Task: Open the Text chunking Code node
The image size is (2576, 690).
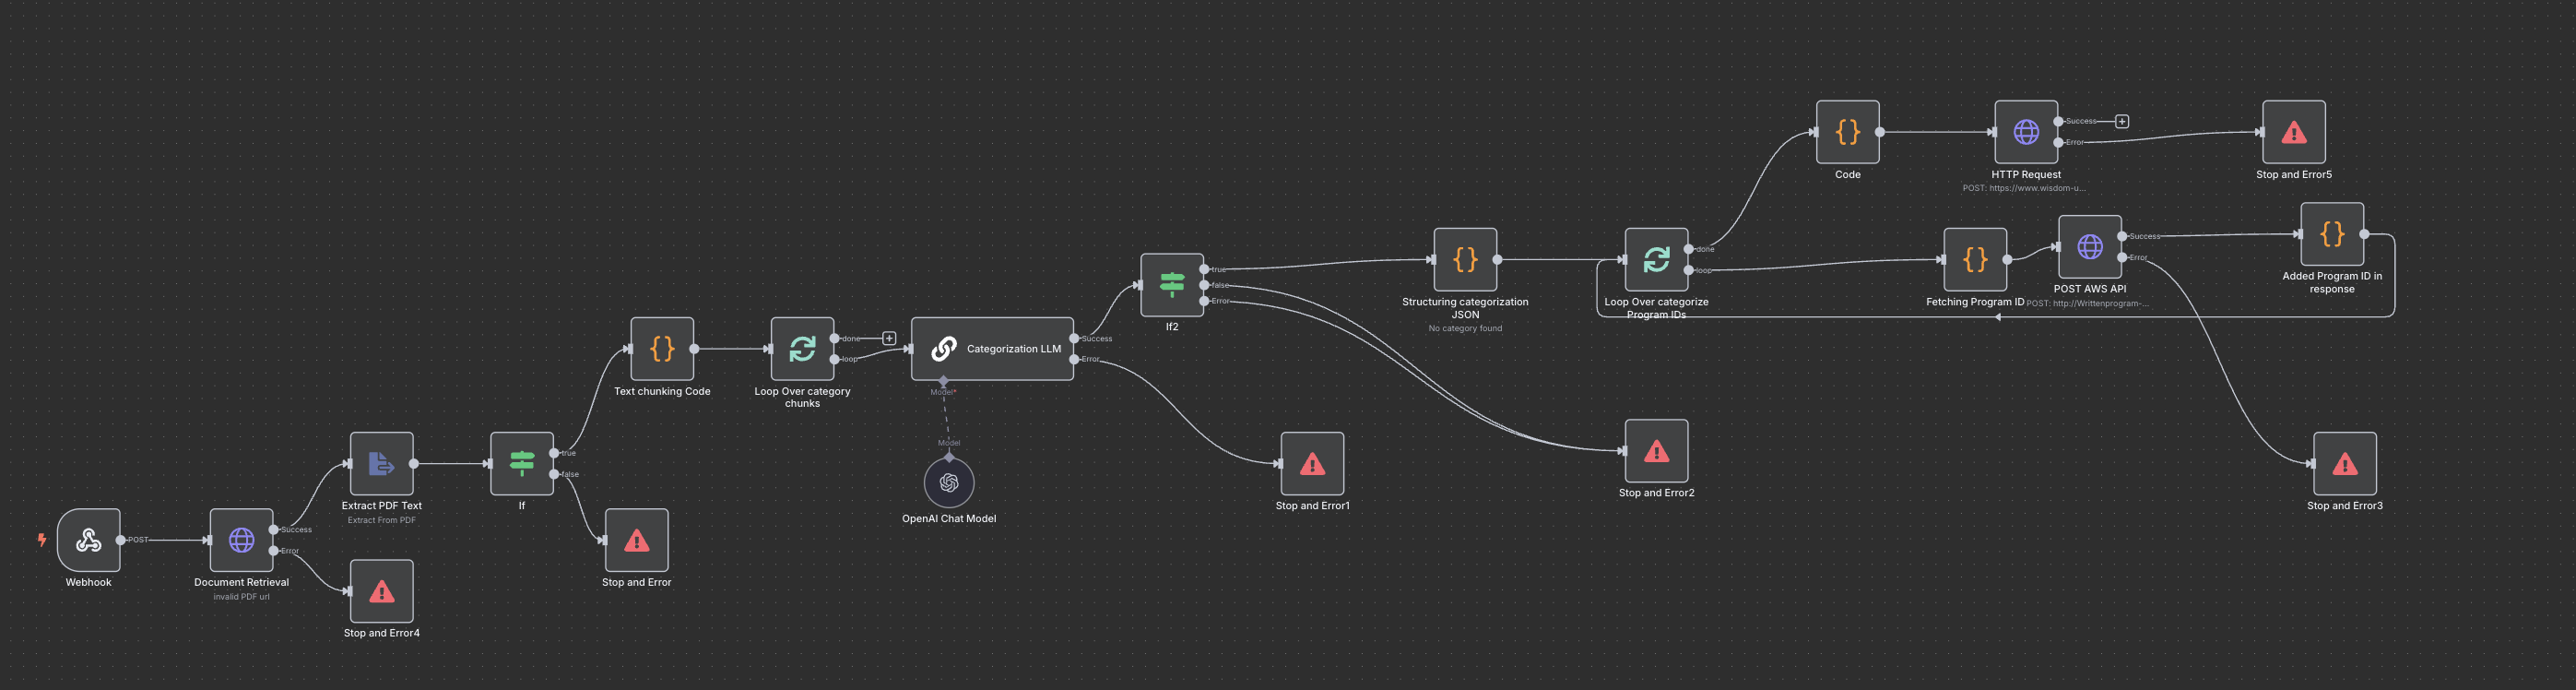Action: (x=662, y=349)
